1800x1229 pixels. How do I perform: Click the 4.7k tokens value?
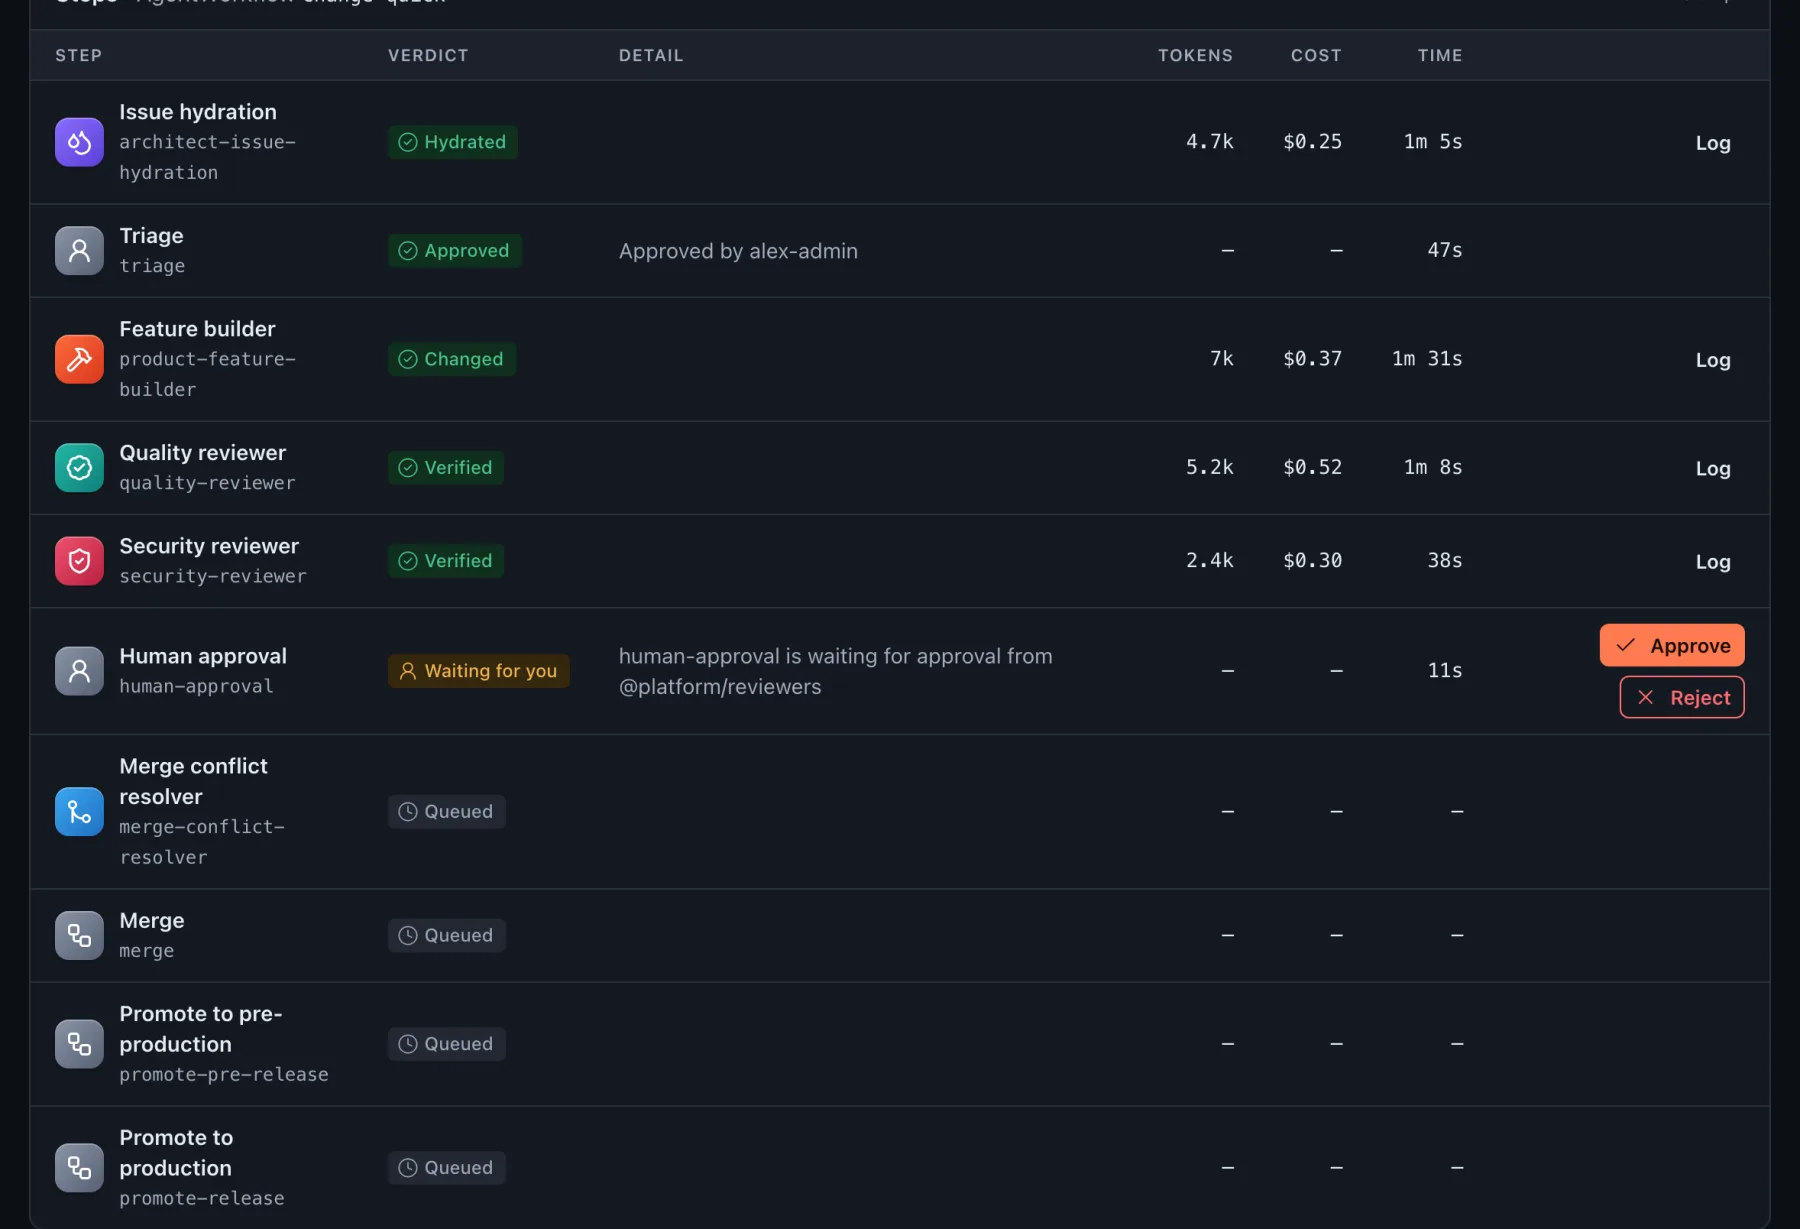click(1209, 142)
